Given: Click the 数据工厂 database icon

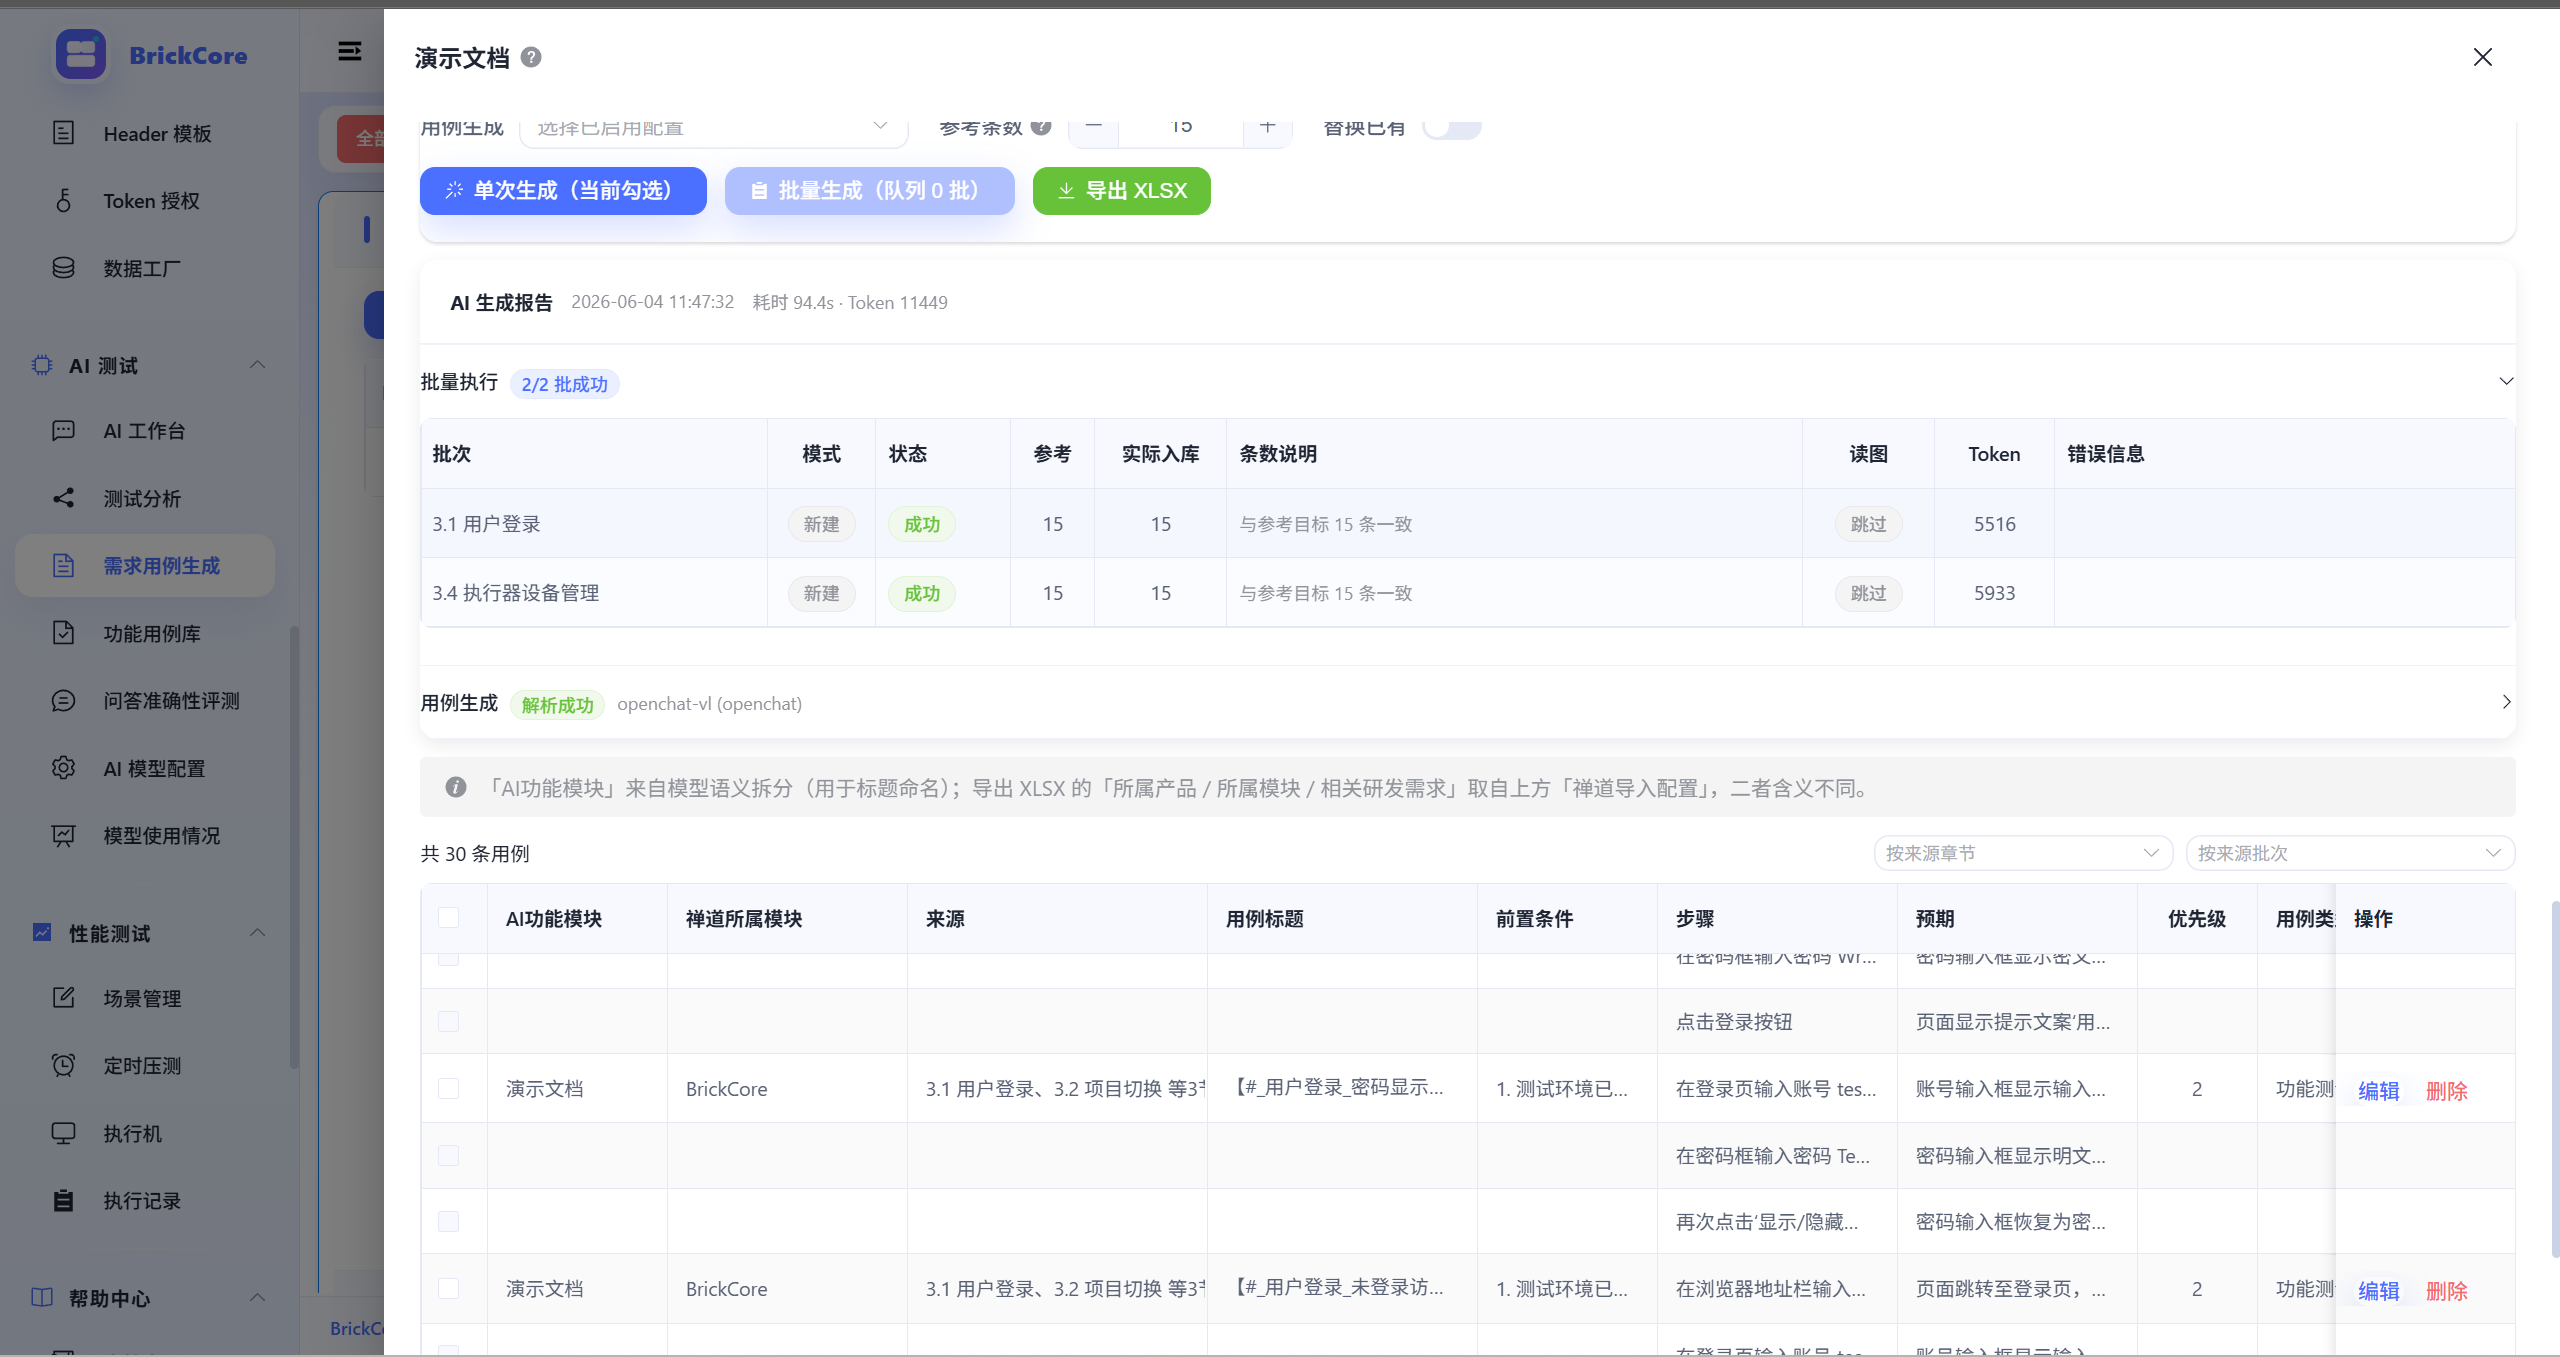Looking at the screenshot, I should tap(63, 268).
